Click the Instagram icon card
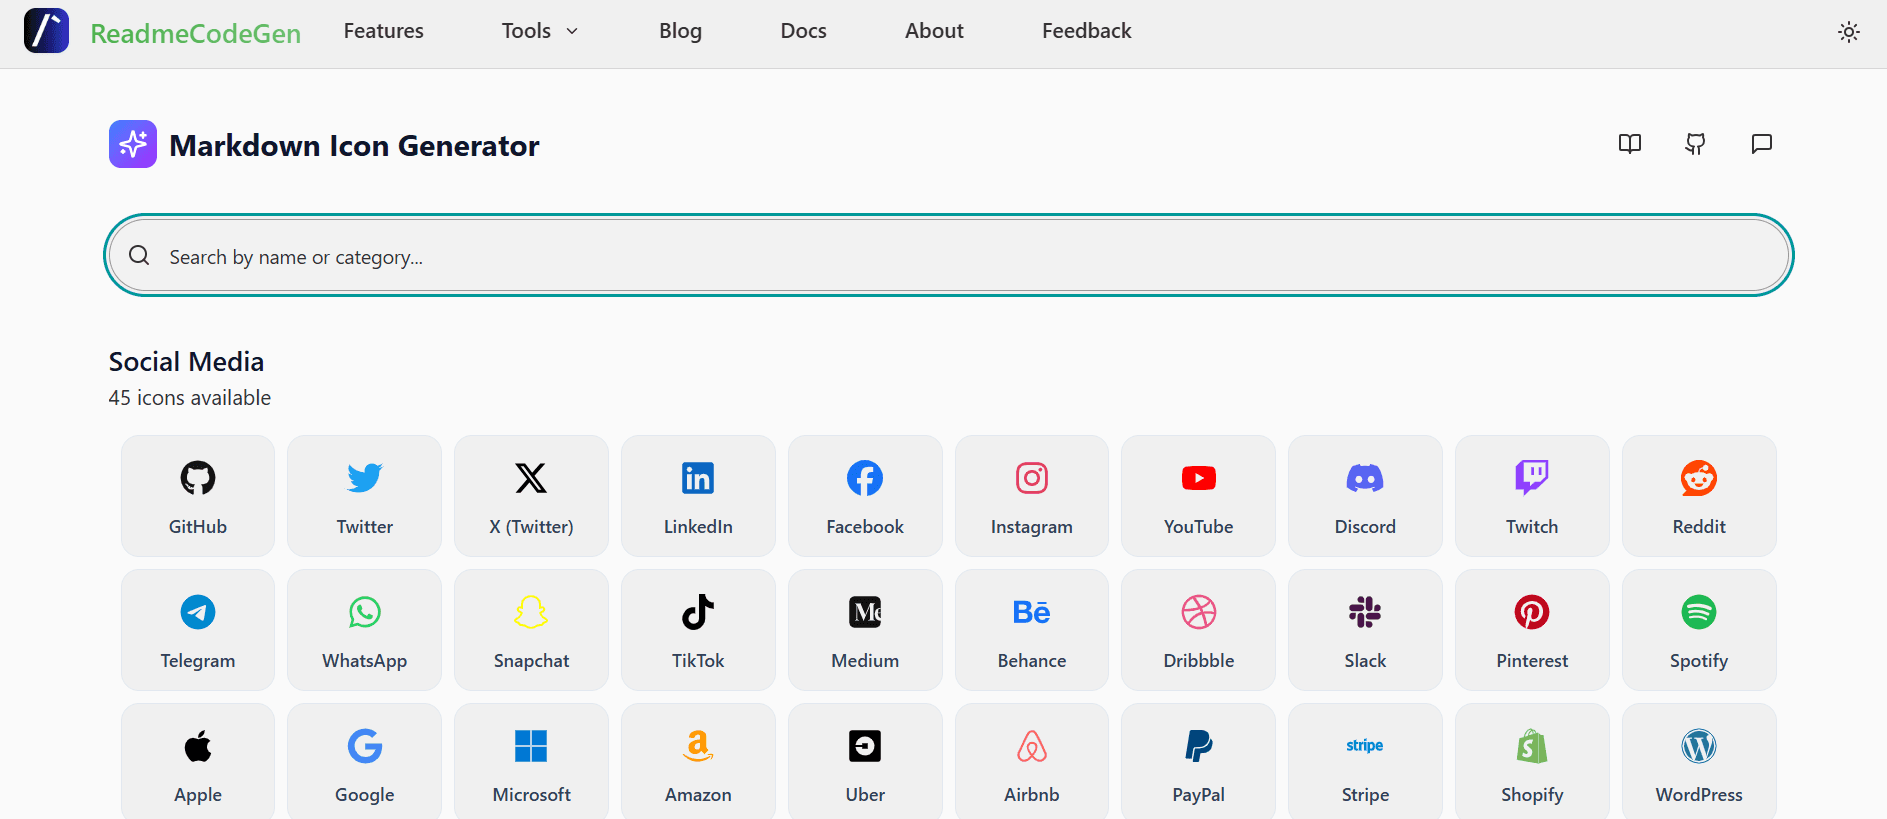Image resolution: width=1887 pixels, height=819 pixels. coord(1031,496)
